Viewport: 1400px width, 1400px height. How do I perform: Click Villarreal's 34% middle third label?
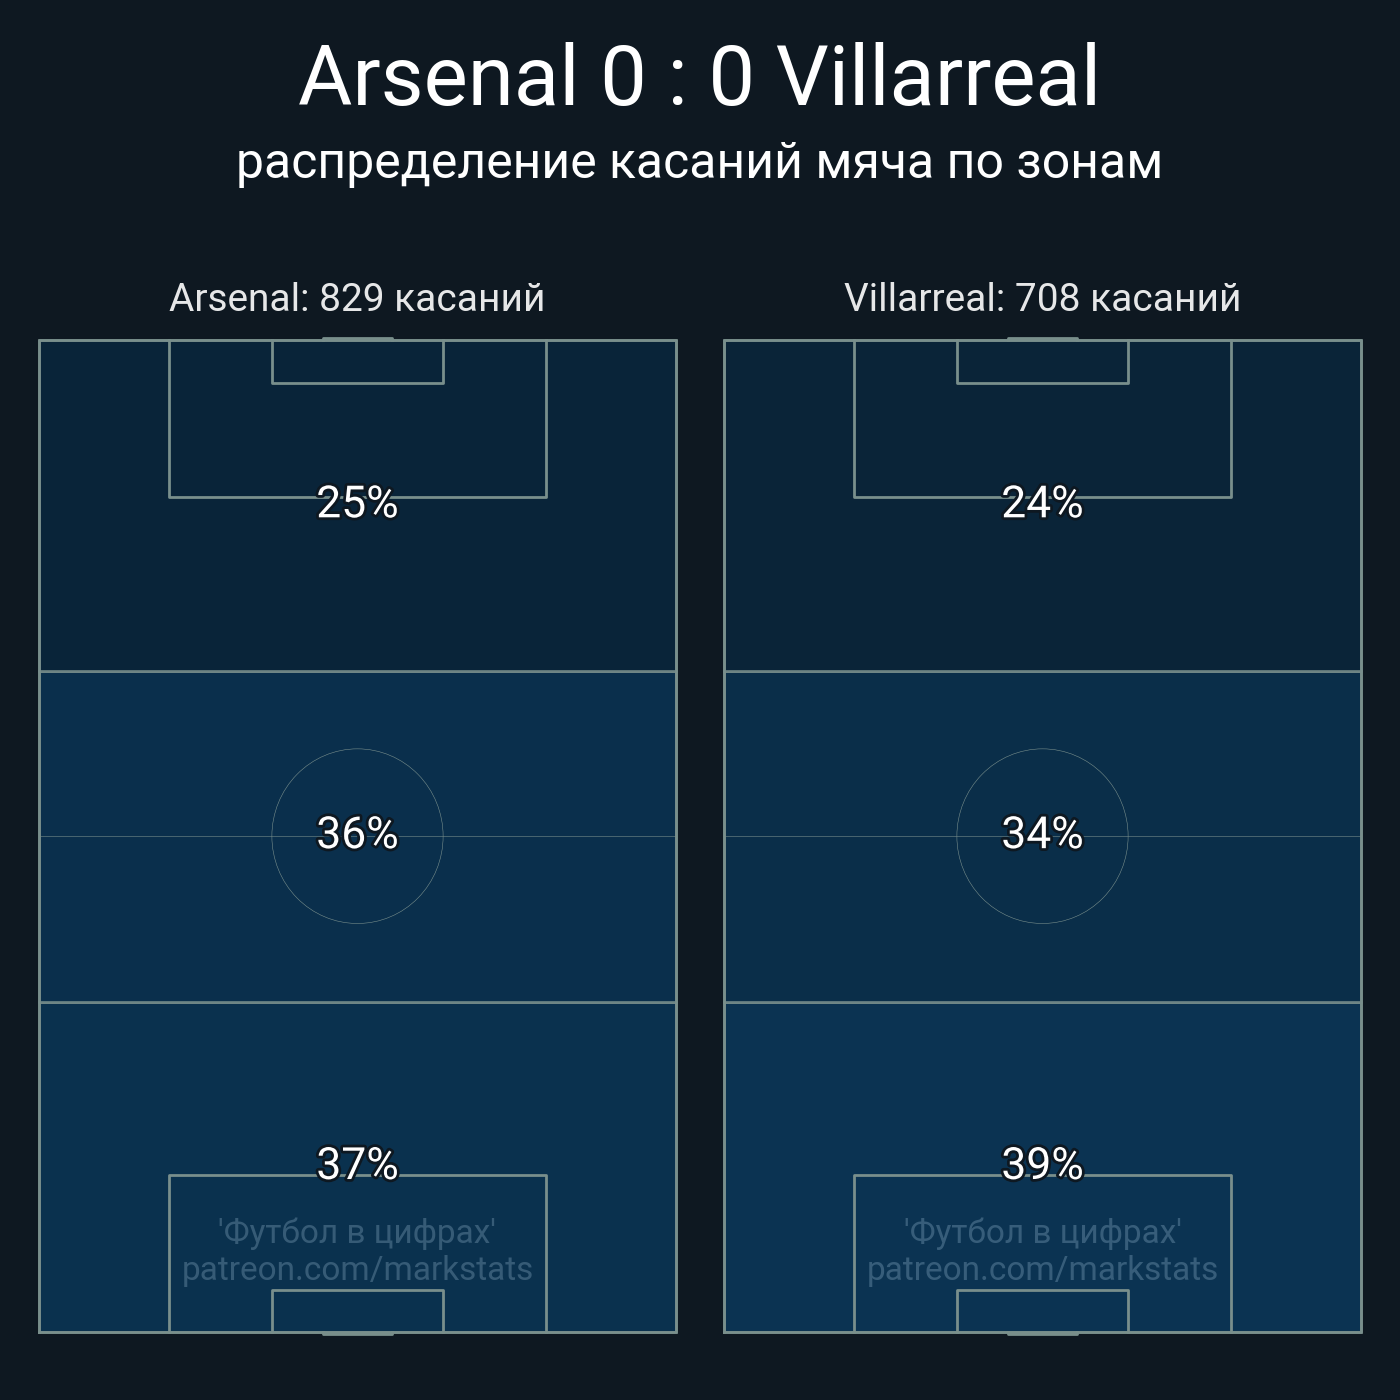1042,834
